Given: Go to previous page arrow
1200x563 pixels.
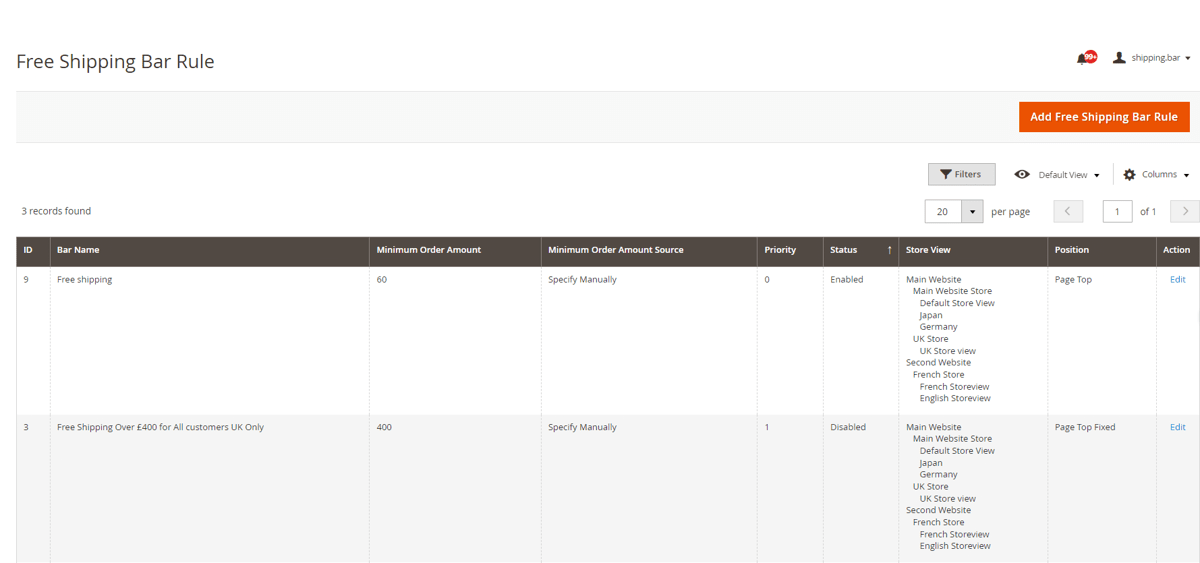Looking at the screenshot, I should pyautogui.click(x=1067, y=211).
